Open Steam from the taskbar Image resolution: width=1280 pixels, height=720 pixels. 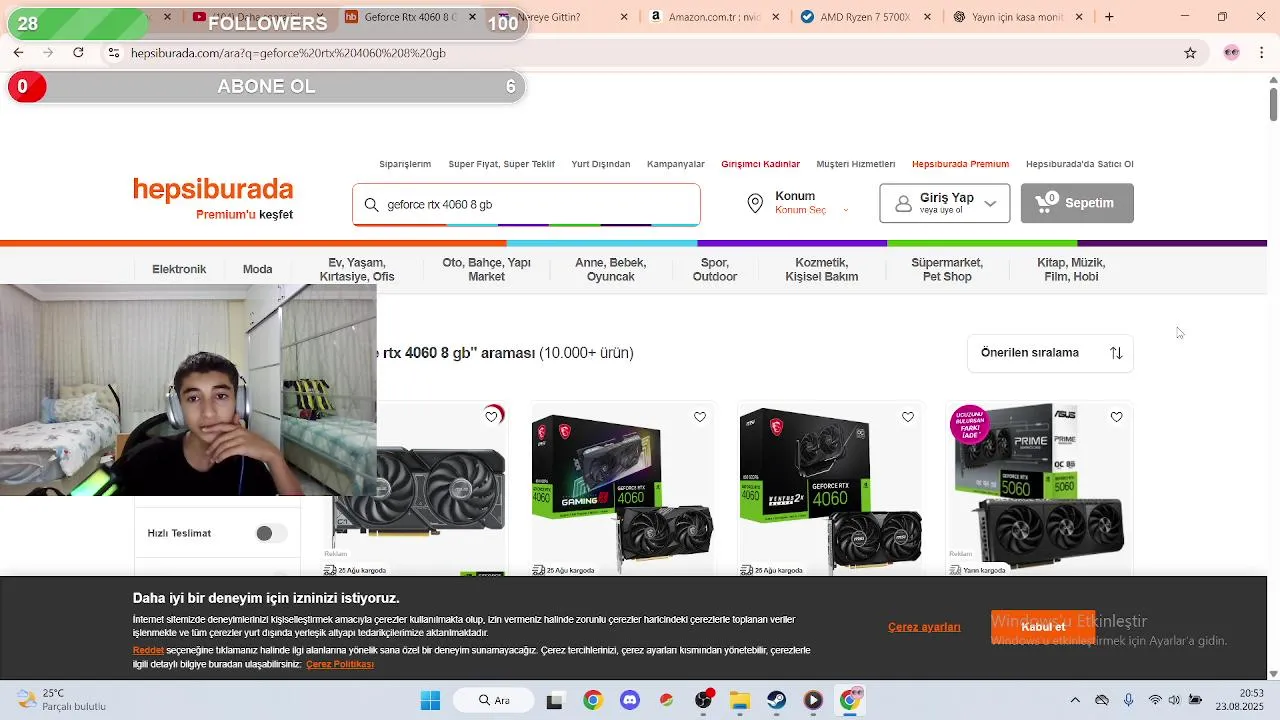[776, 700]
